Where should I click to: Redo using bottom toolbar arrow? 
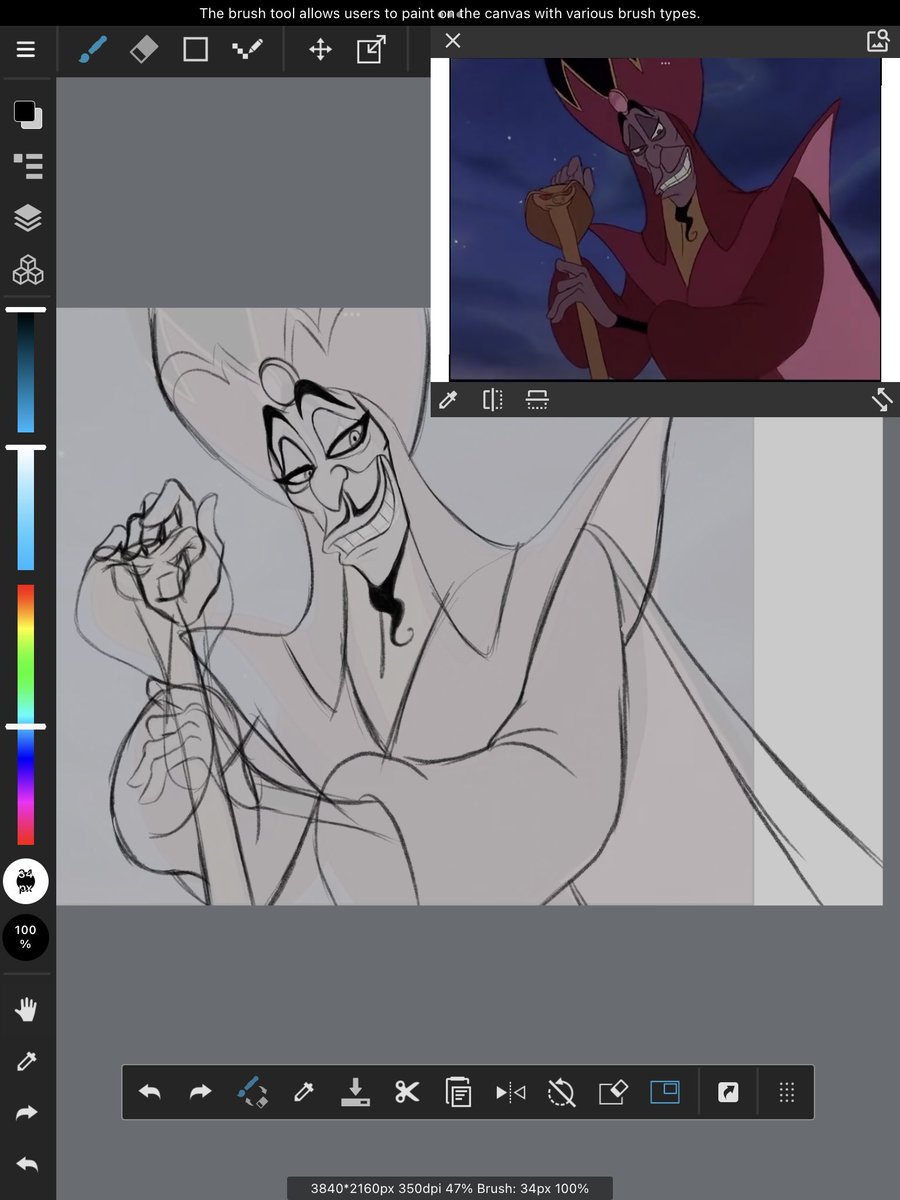click(x=201, y=1092)
